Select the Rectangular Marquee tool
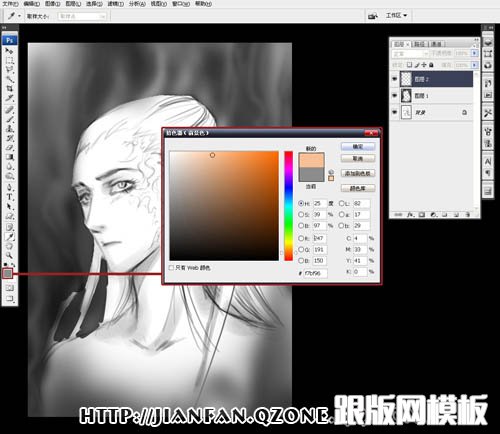 click(x=9, y=60)
